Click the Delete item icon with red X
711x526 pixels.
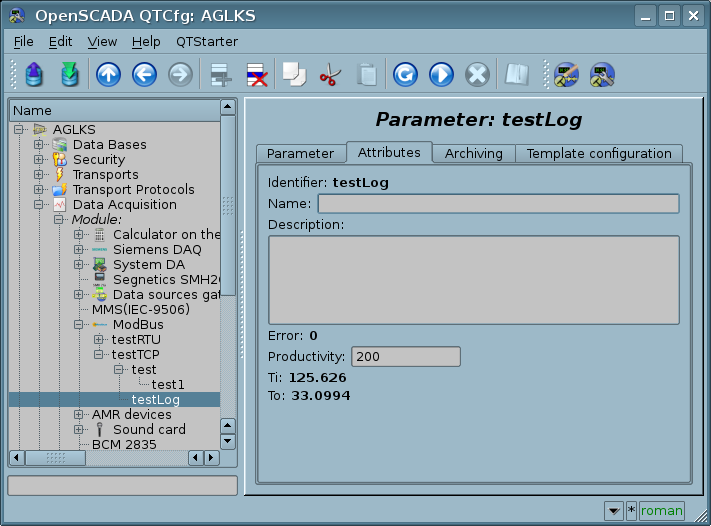click(257, 75)
